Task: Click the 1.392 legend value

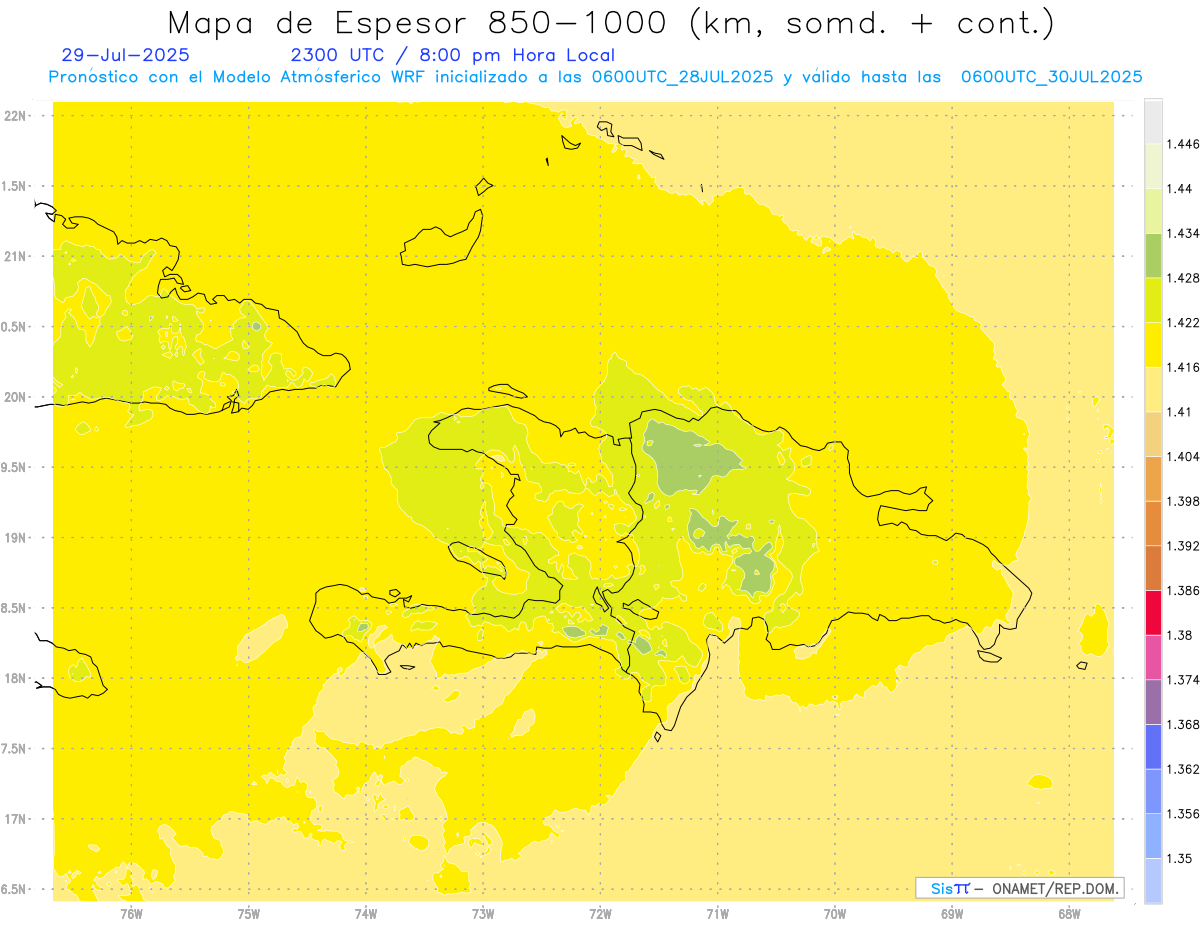Action: coord(1183,546)
